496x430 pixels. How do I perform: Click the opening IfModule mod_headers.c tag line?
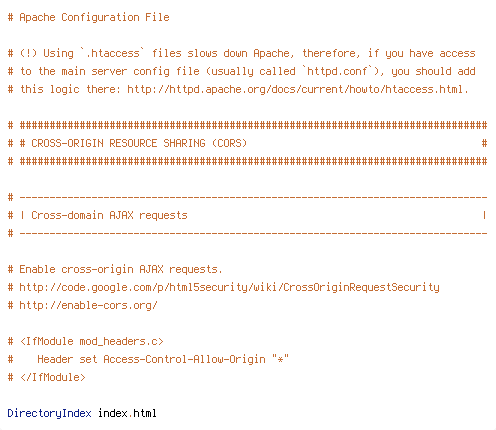click(86, 341)
